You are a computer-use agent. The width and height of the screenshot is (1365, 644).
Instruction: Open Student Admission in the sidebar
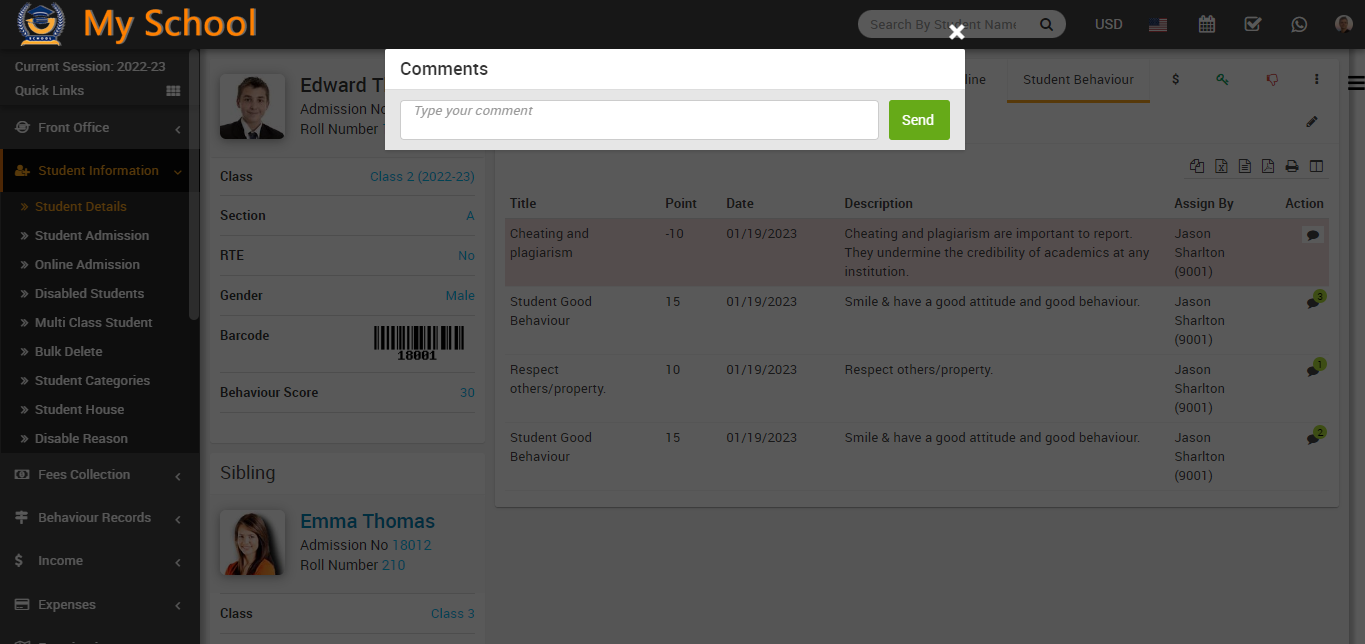click(x=92, y=236)
